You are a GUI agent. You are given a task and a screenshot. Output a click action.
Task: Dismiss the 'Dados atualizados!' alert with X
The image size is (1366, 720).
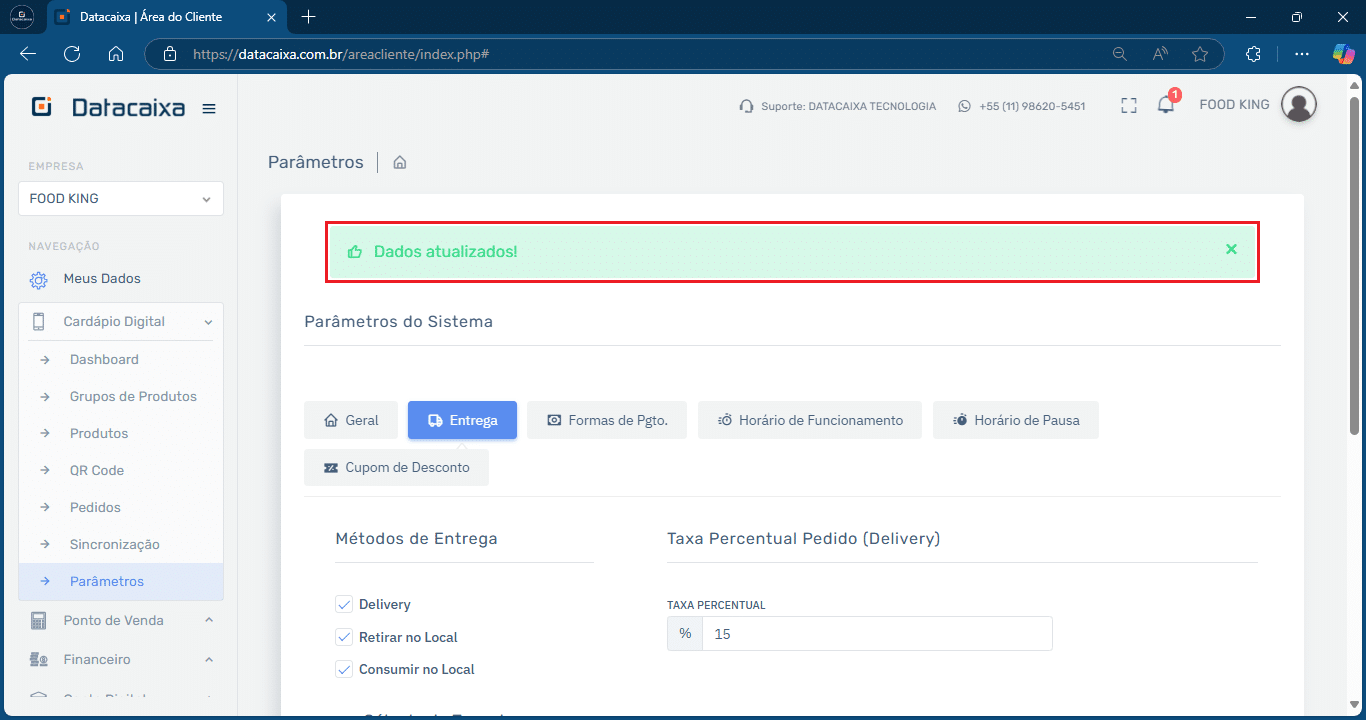coord(1231,249)
